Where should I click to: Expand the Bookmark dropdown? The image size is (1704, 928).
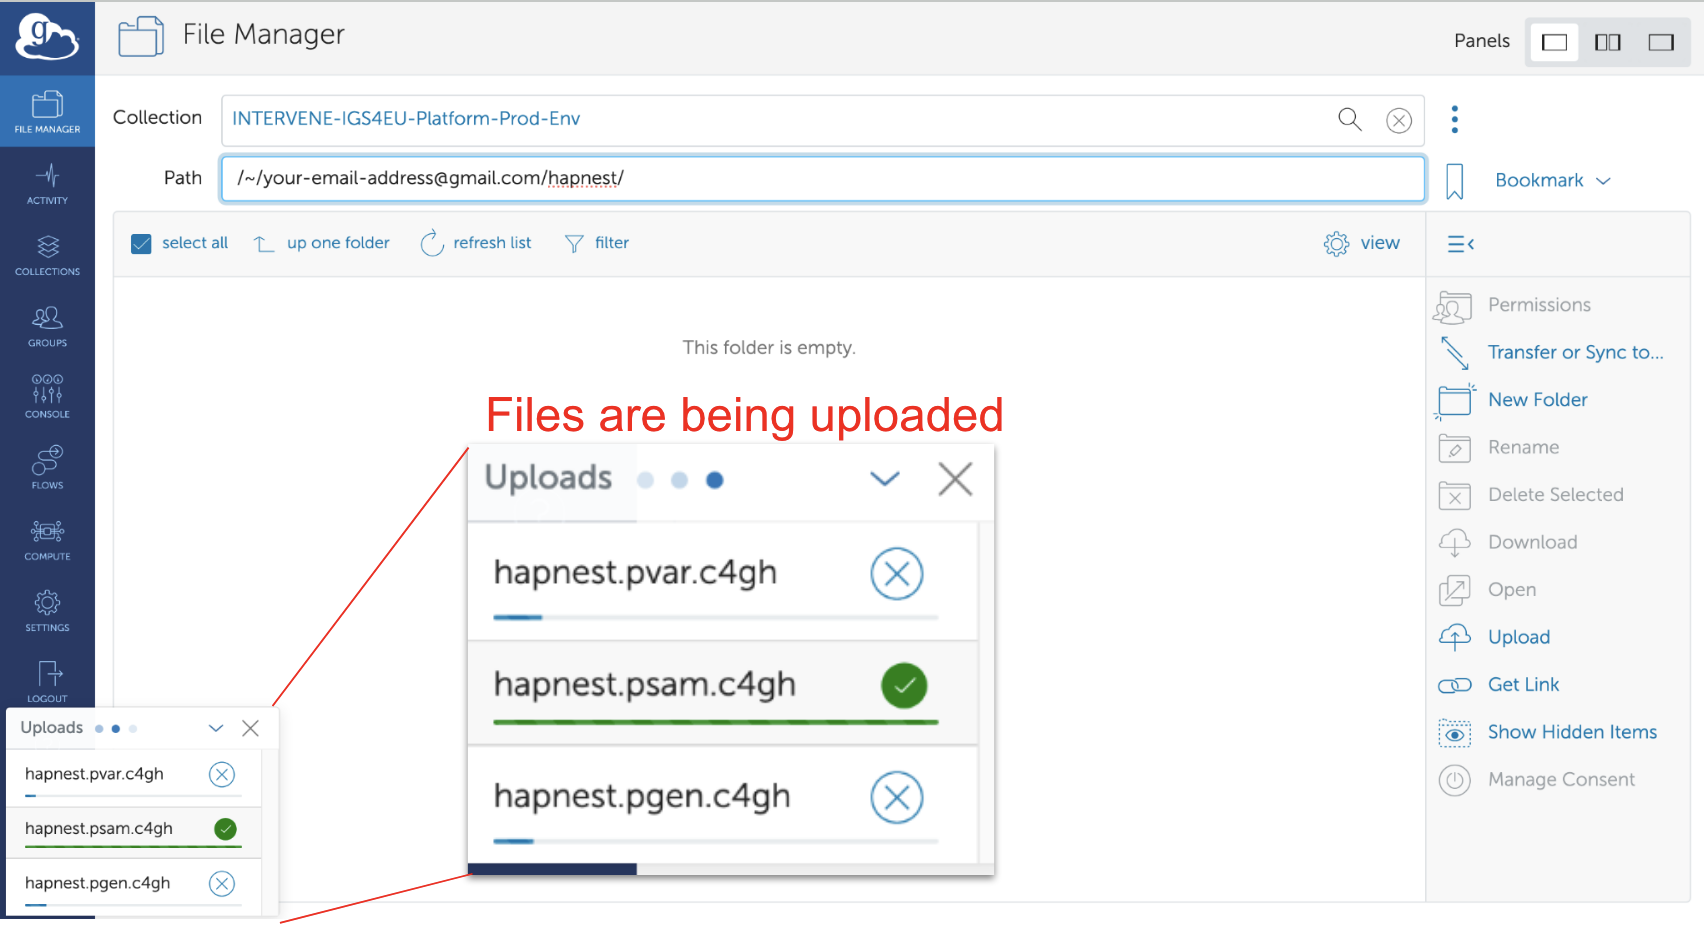pos(1552,181)
